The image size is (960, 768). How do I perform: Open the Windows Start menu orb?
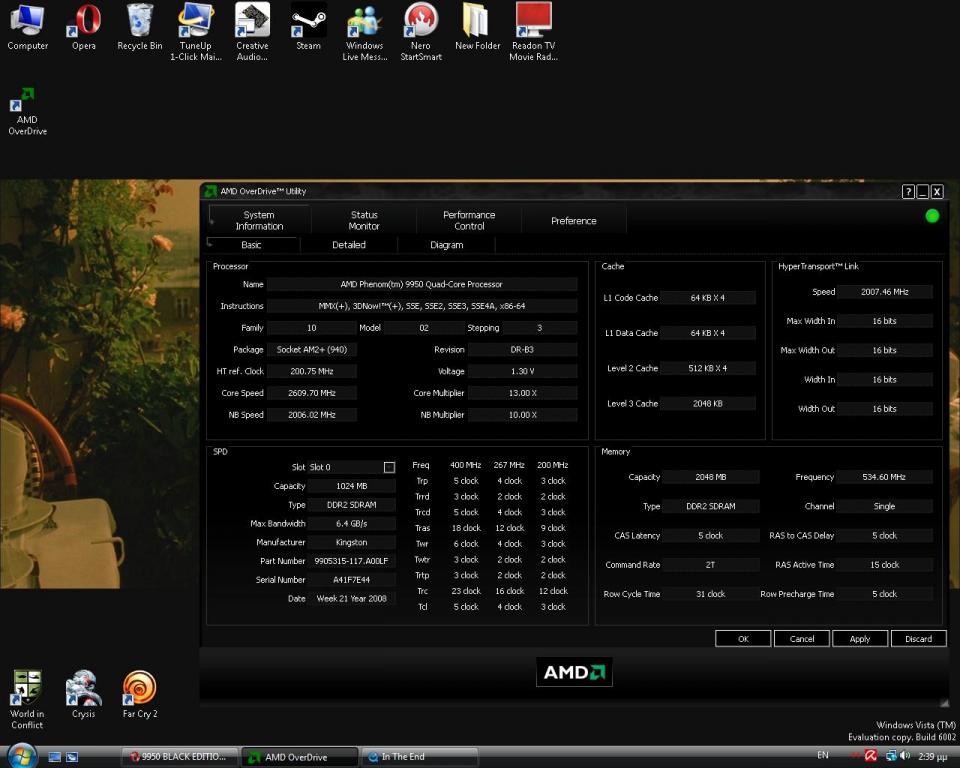pos(22,756)
